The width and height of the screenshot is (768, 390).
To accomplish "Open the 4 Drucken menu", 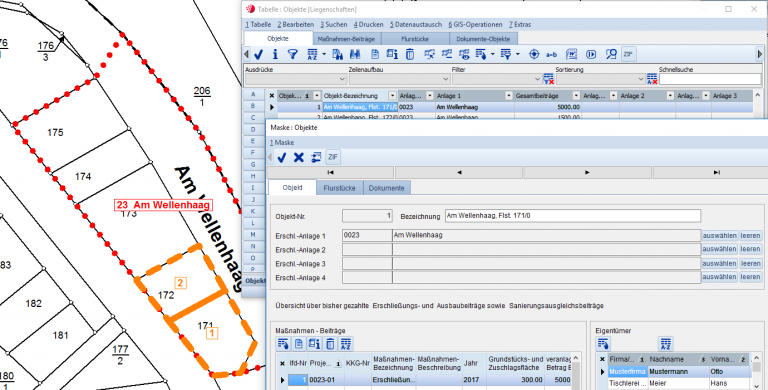I will tap(368, 24).
